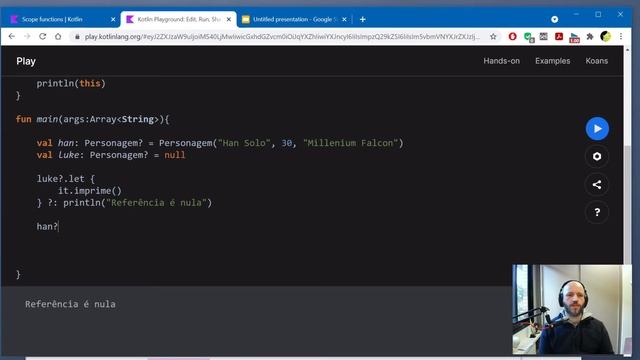Viewport: 640px width, 360px height.
Task: Open the Hands-on link
Action: click(x=502, y=61)
